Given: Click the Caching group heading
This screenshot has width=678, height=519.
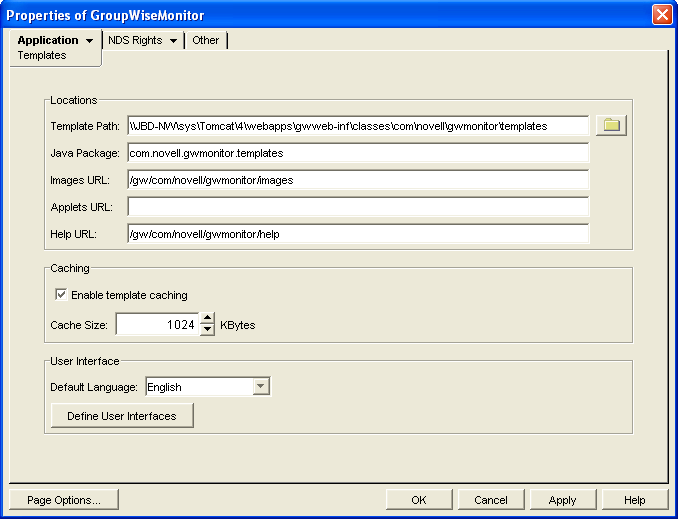Looking at the screenshot, I should [70, 268].
